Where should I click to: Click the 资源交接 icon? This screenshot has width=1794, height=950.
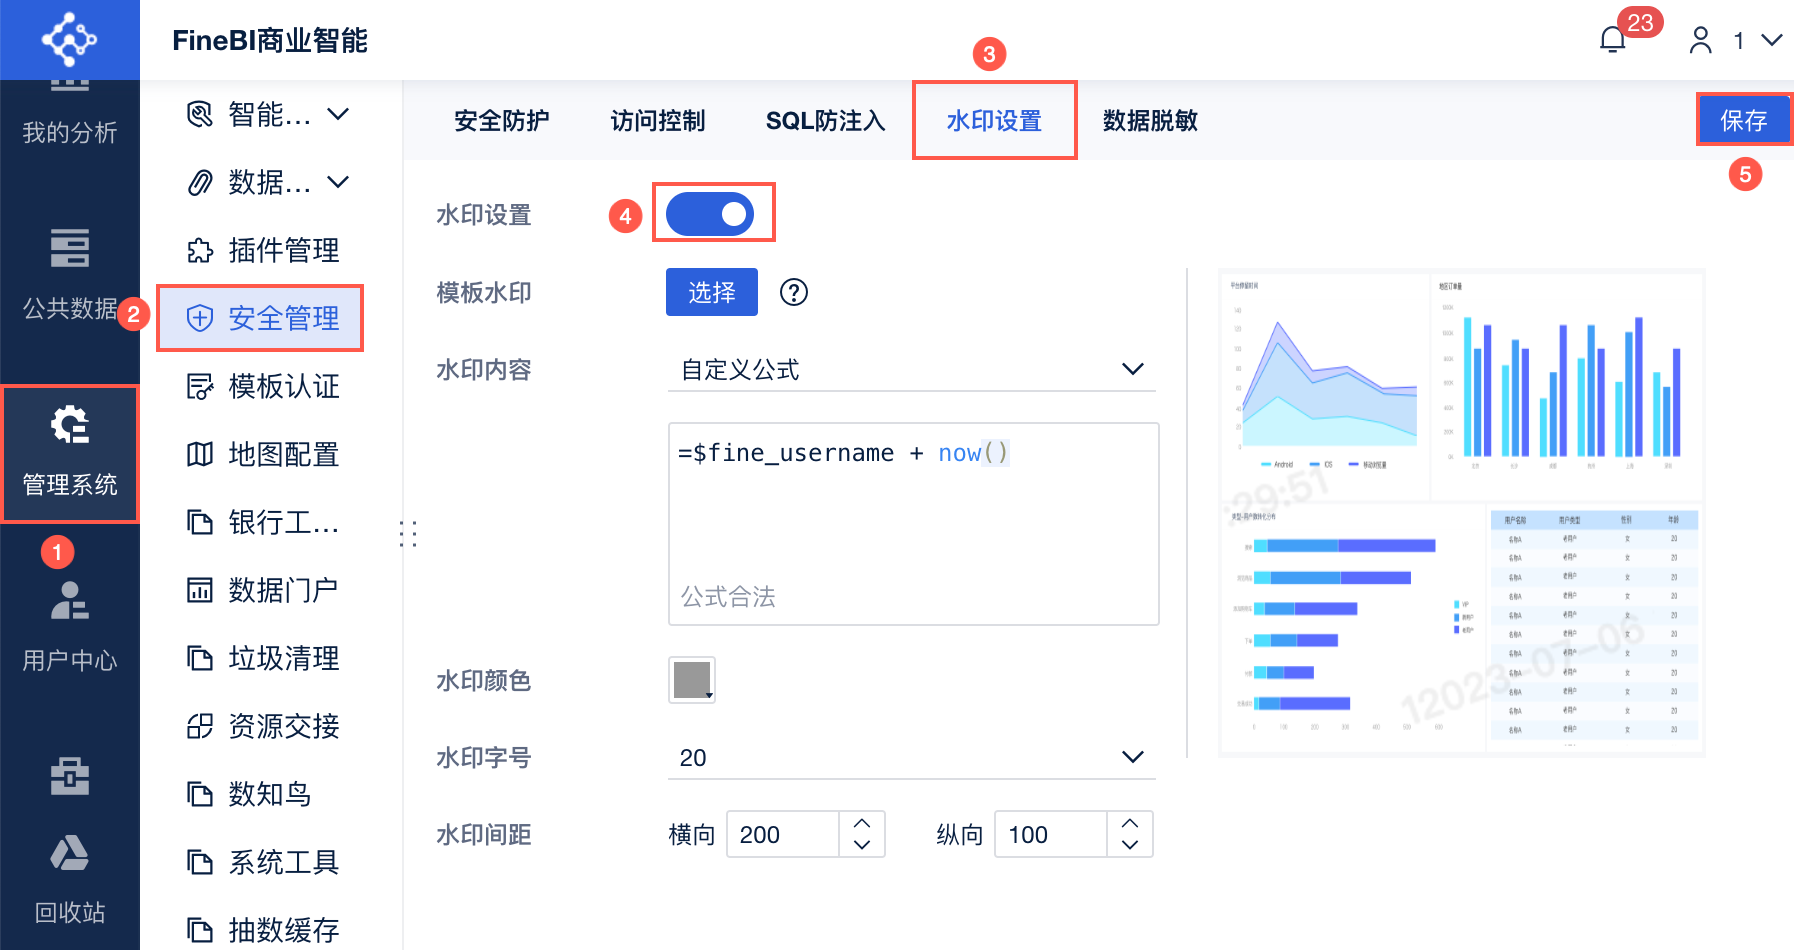tap(200, 726)
